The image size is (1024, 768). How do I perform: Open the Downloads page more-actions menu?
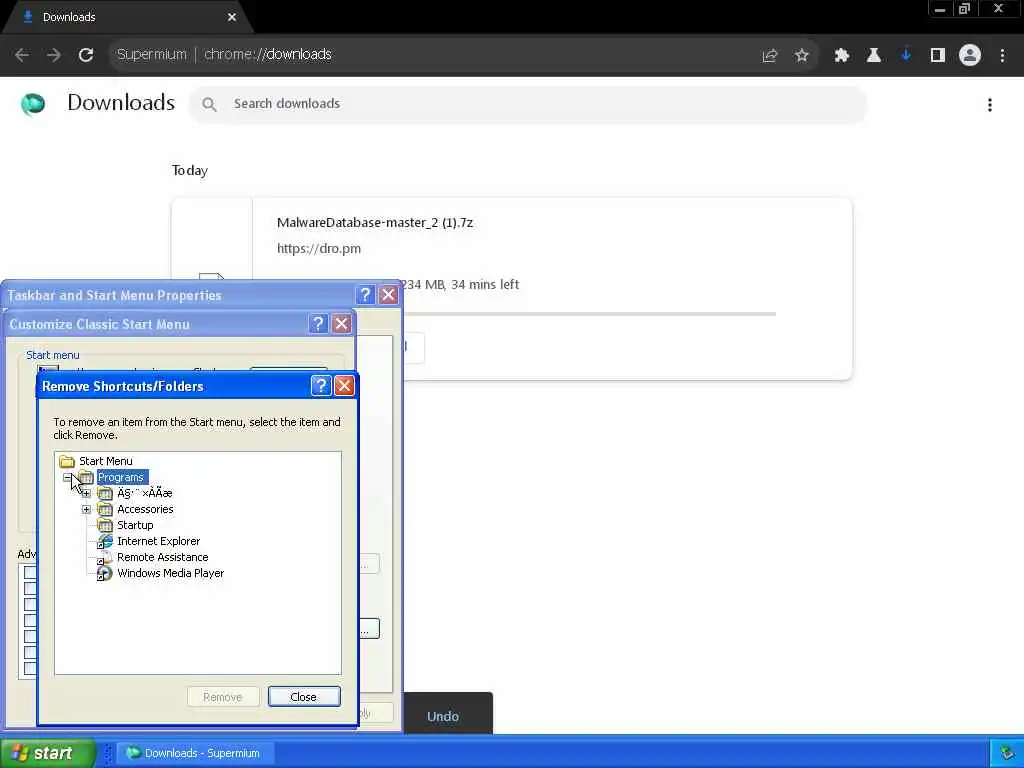tap(990, 105)
